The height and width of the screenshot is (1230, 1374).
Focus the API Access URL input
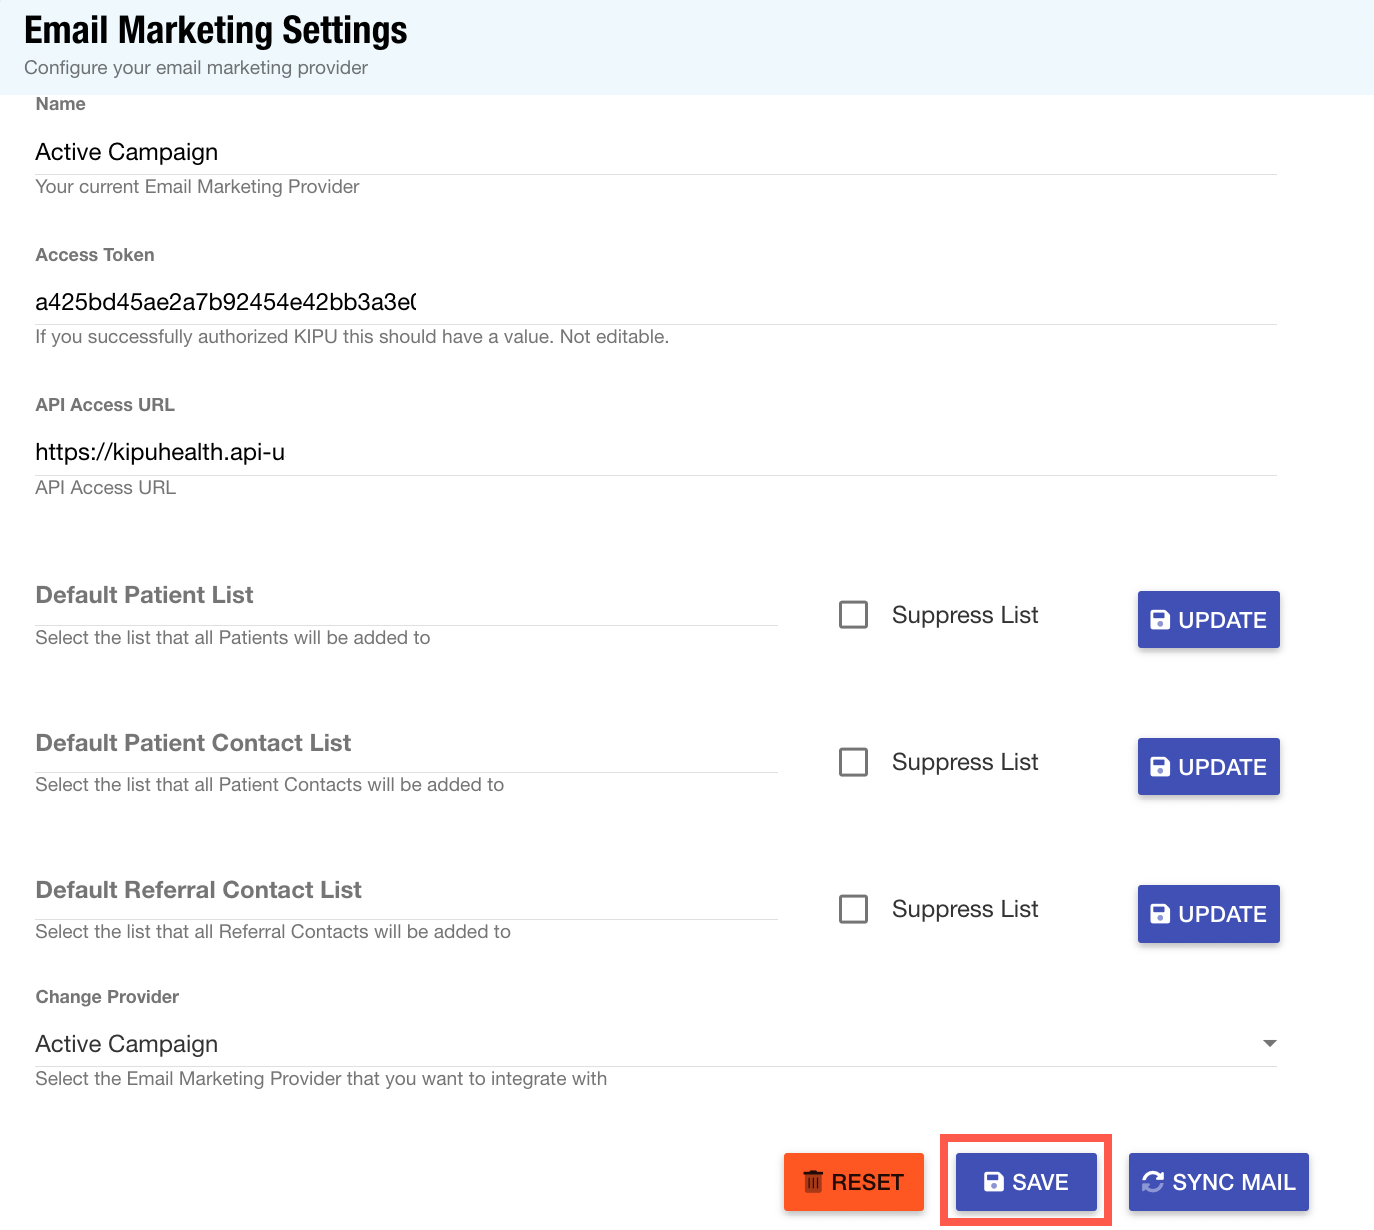[655, 452]
